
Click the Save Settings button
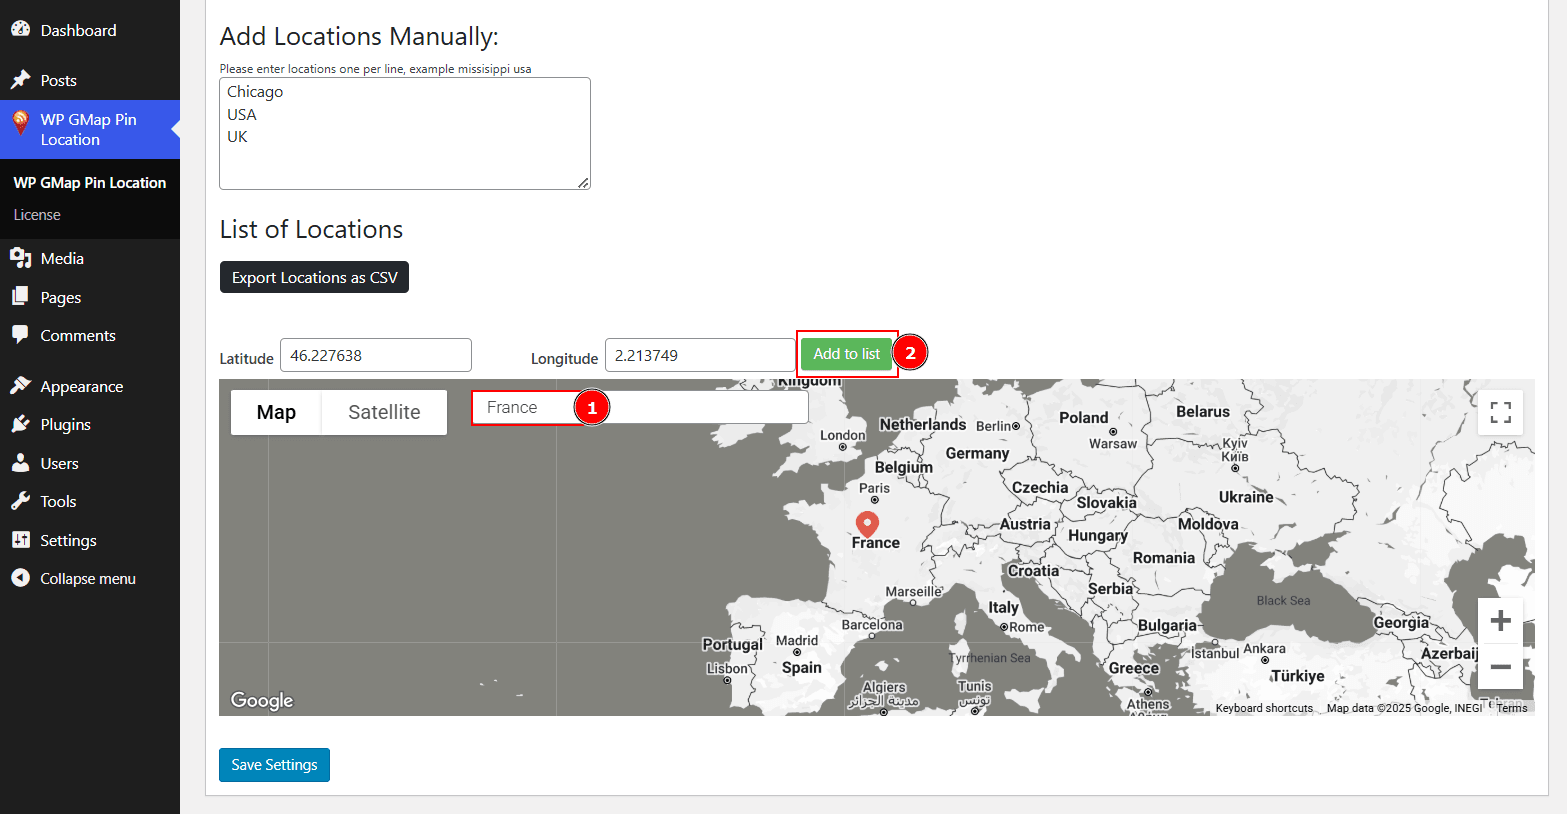(274, 765)
